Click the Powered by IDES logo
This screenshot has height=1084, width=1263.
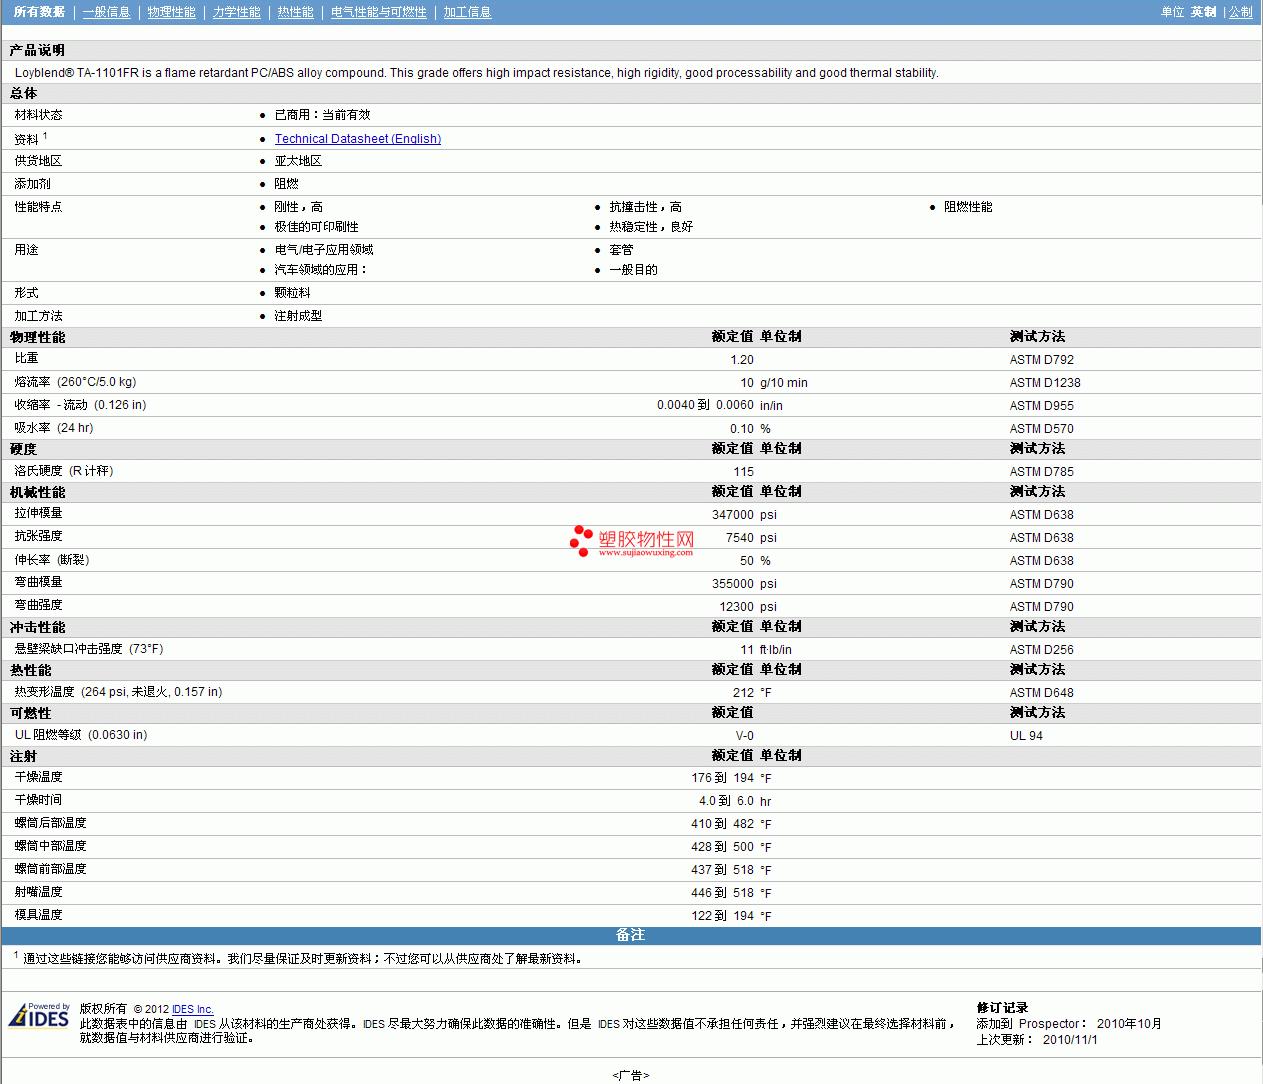40,1015
